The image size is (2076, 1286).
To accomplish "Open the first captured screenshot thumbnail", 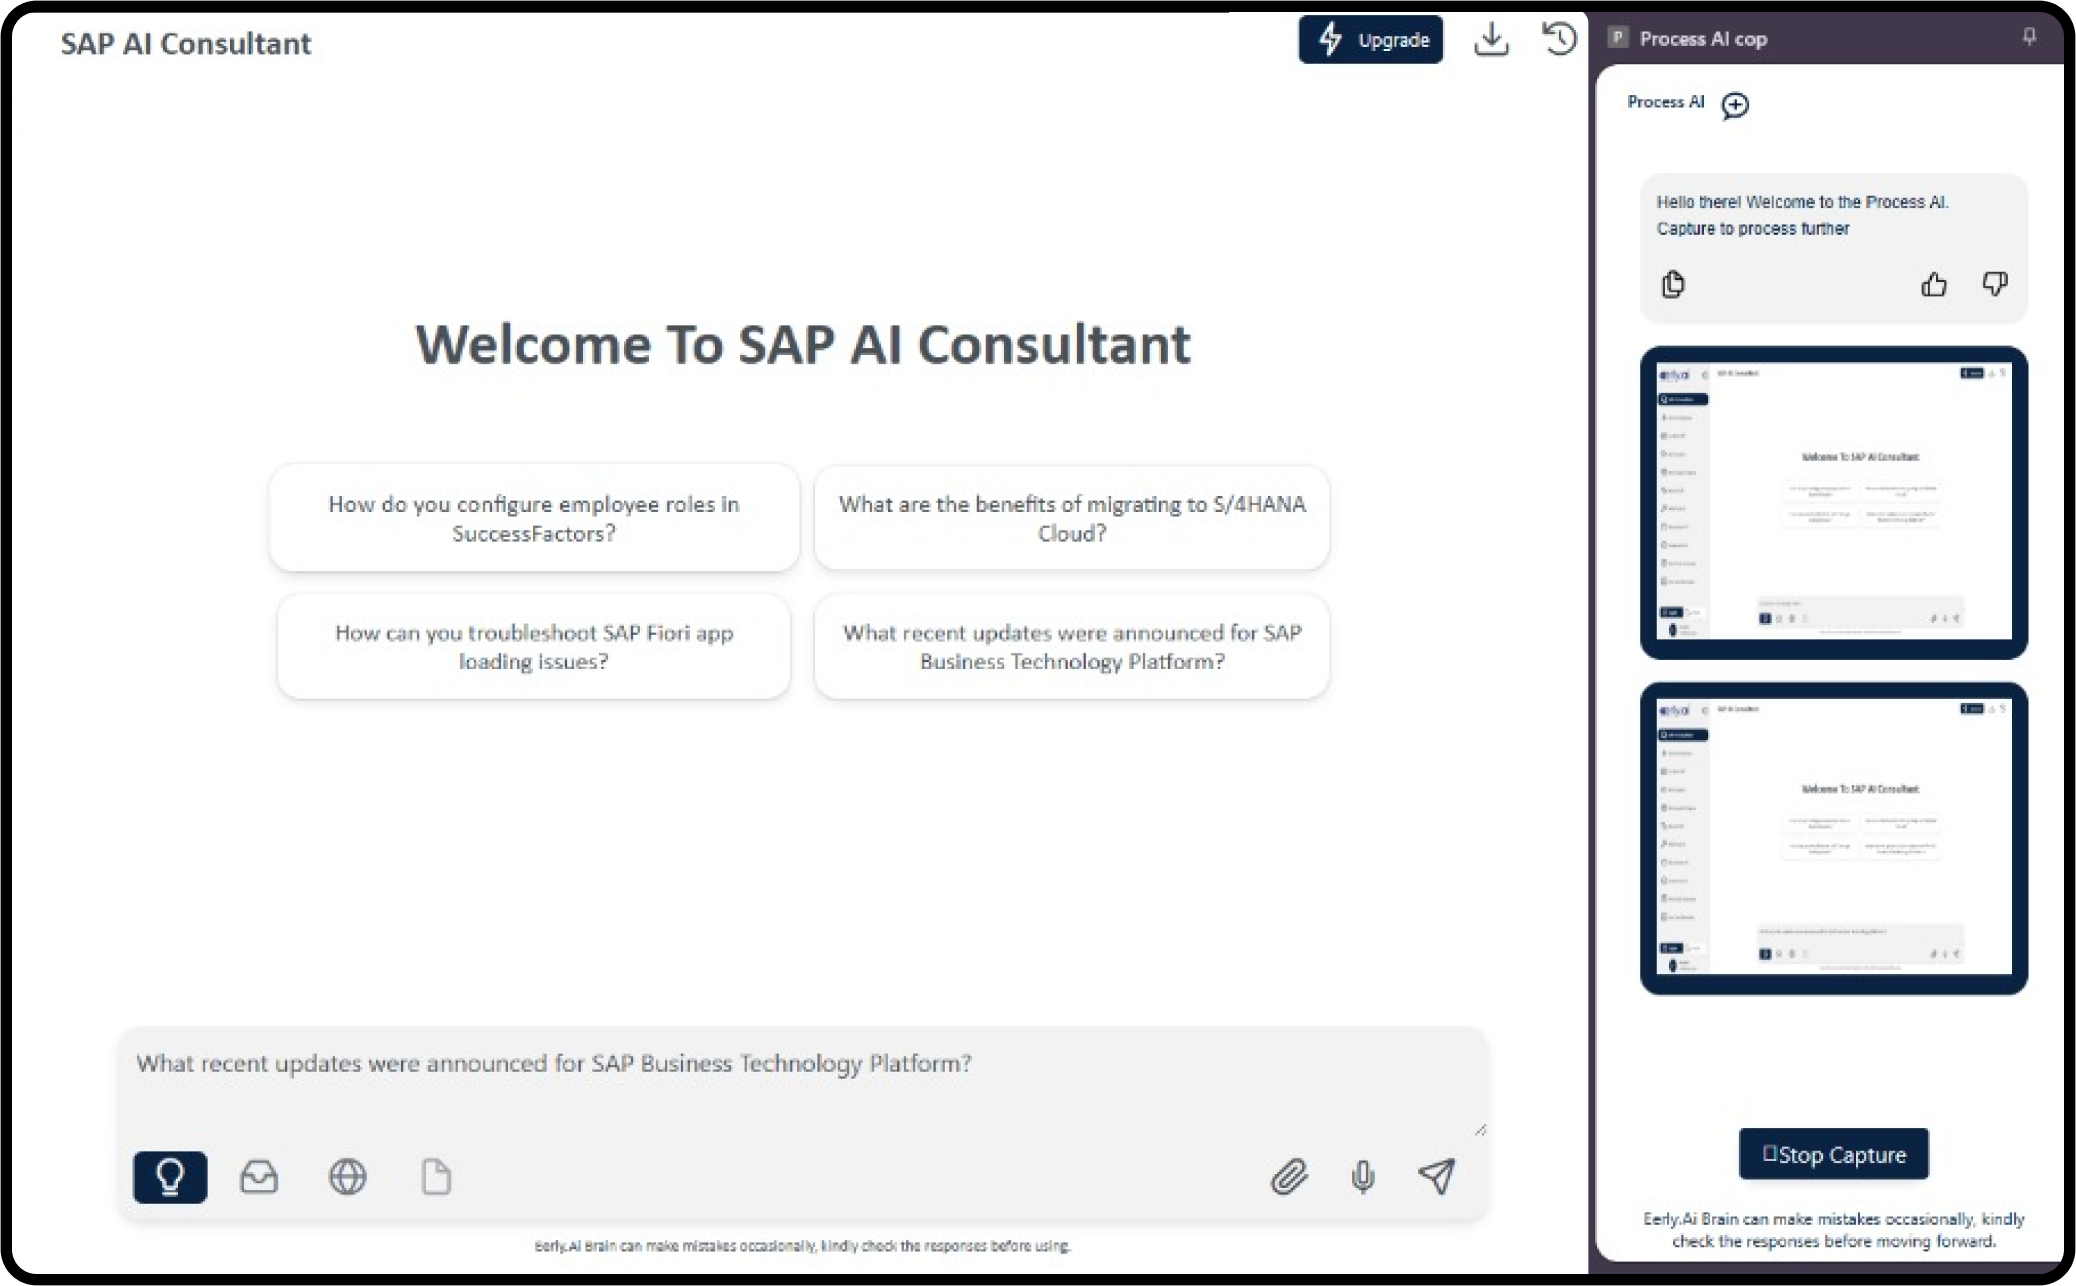I will [1833, 501].
